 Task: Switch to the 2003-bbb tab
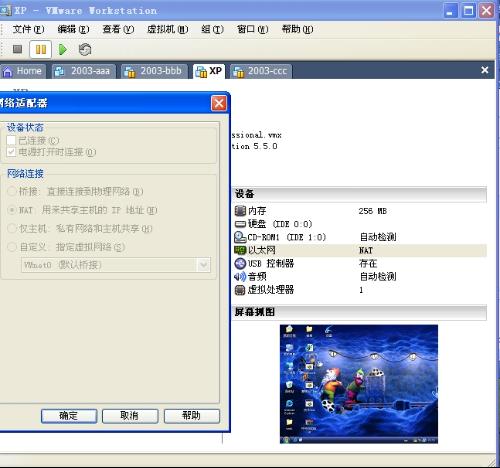pyautogui.click(x=154, y=71)
